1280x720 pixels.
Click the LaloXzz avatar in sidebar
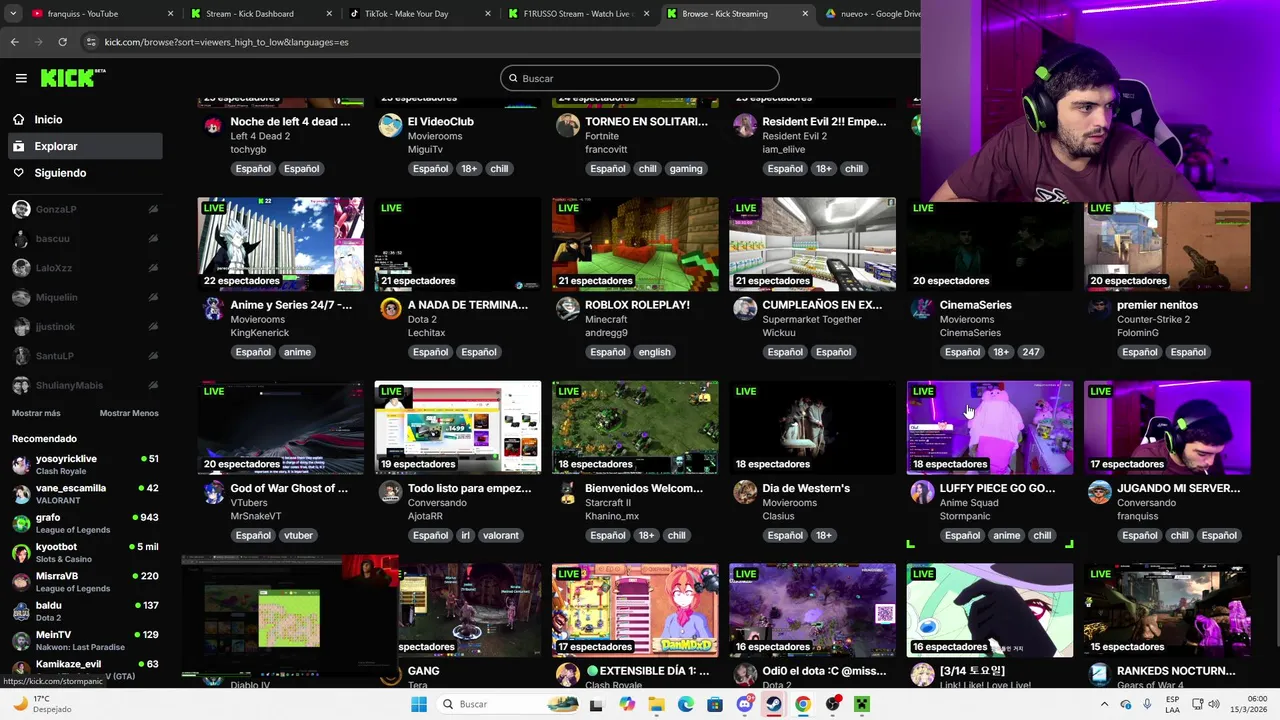click(21, 268)
